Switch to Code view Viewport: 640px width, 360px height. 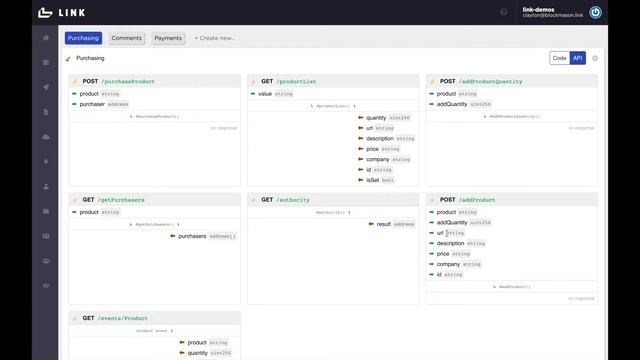click(x=559, y=58)
